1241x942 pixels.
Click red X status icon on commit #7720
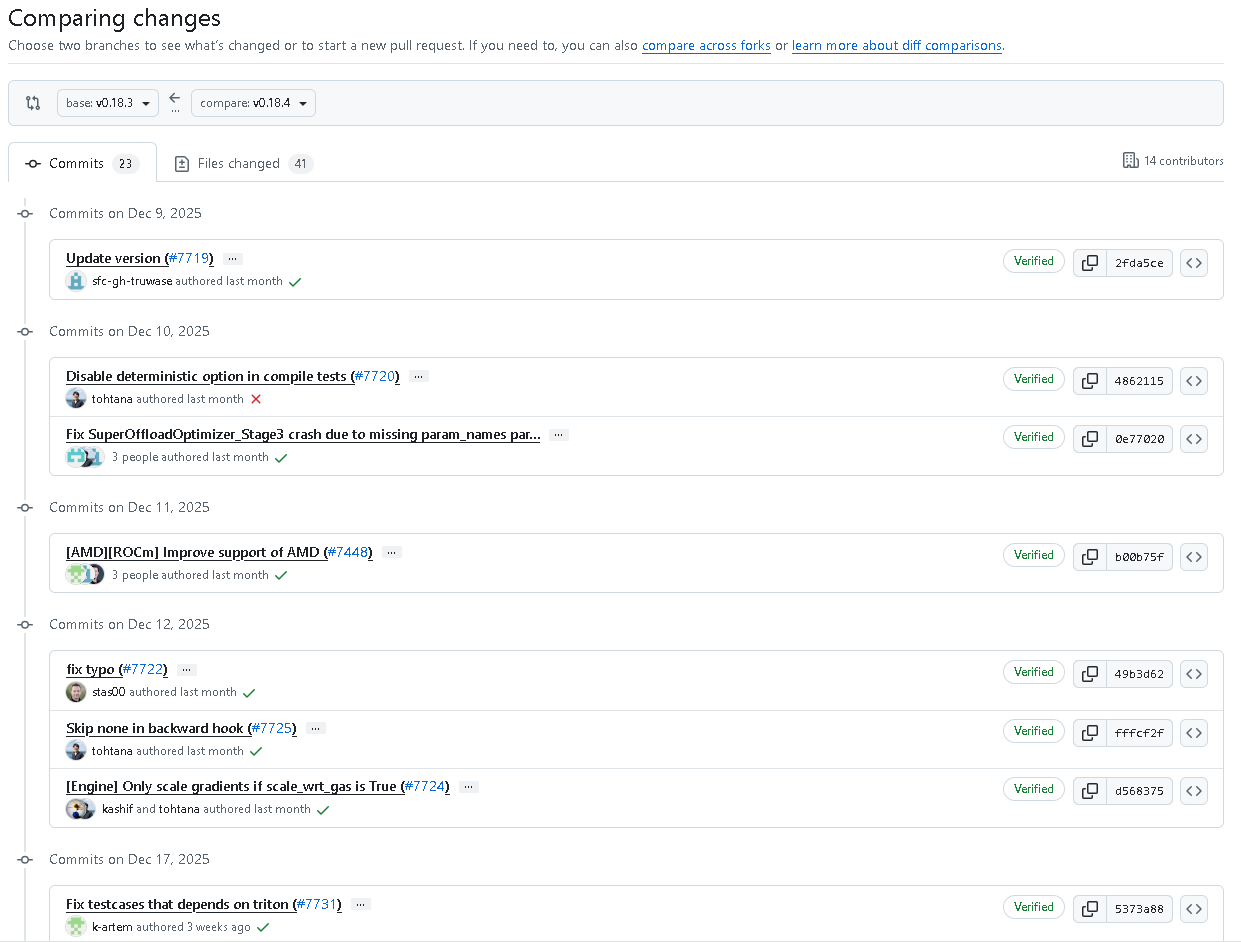(x=256, y=398)
